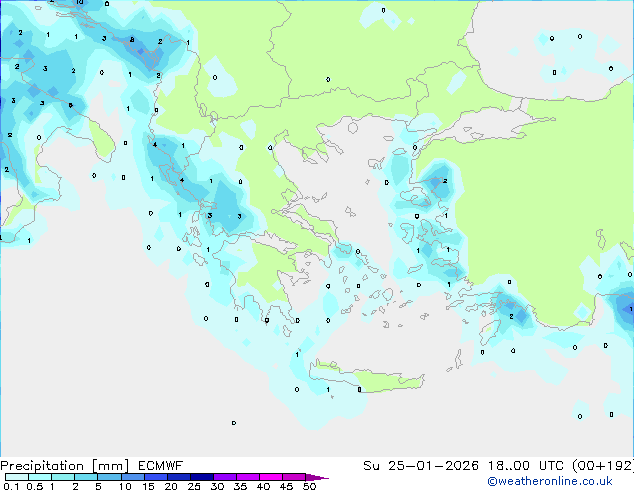Select the 40–45 mm magenta legend swatch
This screenshot has width=634, height=490.
pos(271,477)
